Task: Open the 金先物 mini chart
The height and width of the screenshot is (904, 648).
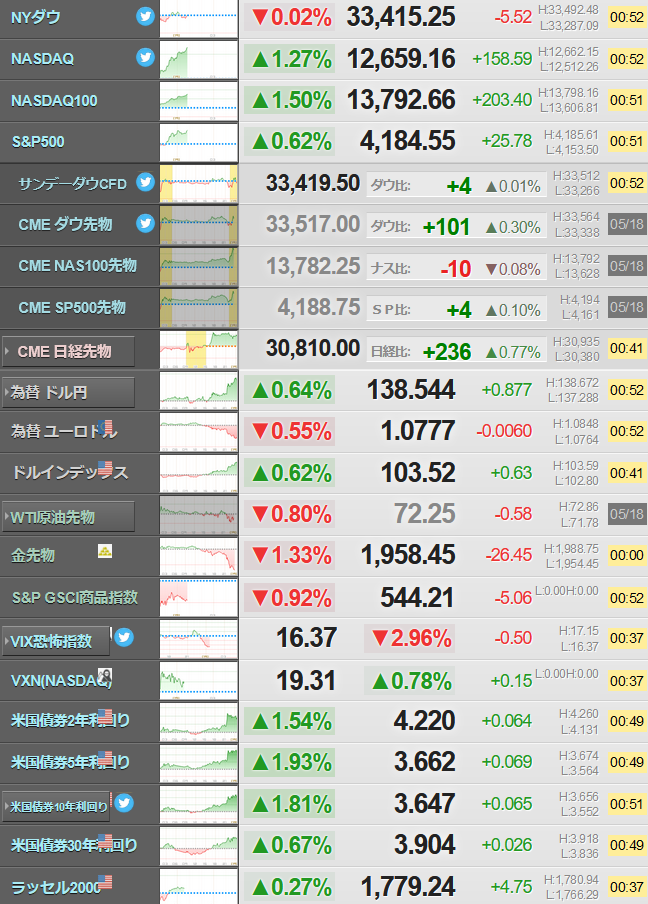Action: [198, 556]
